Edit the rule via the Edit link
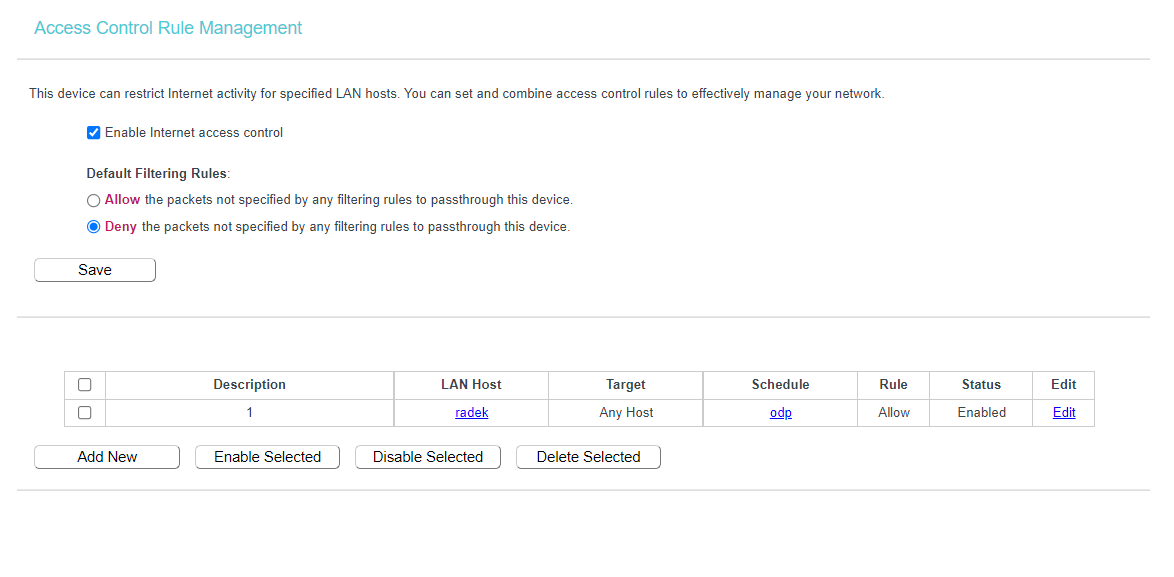Viewport: 1174px width, 577px height. pos(1064,413)
